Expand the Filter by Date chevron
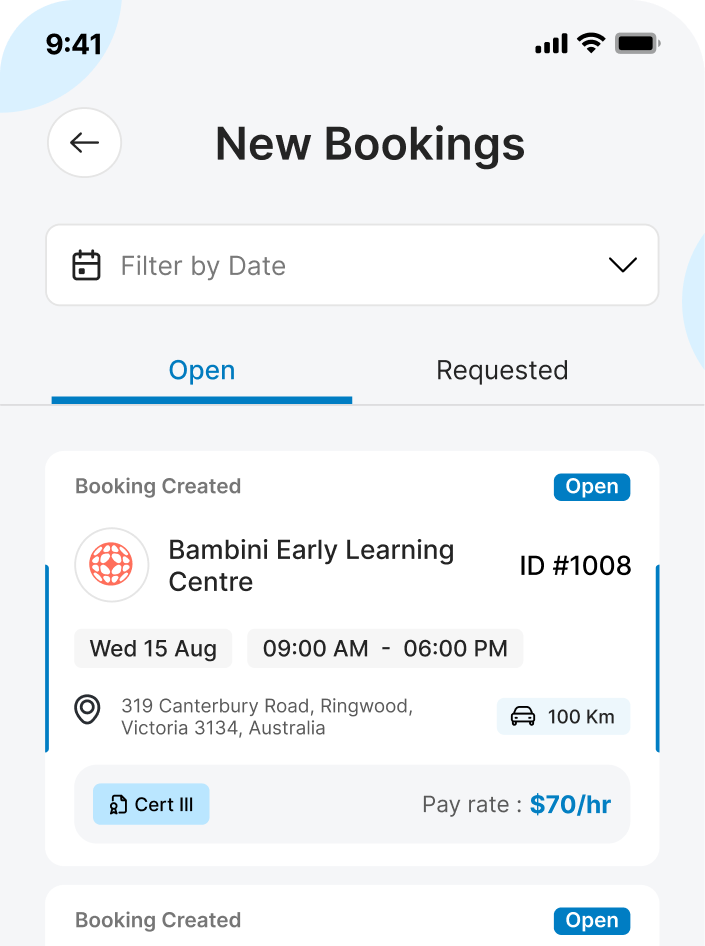The width and height of the screenshot is (705, 946). click(623, 265)
